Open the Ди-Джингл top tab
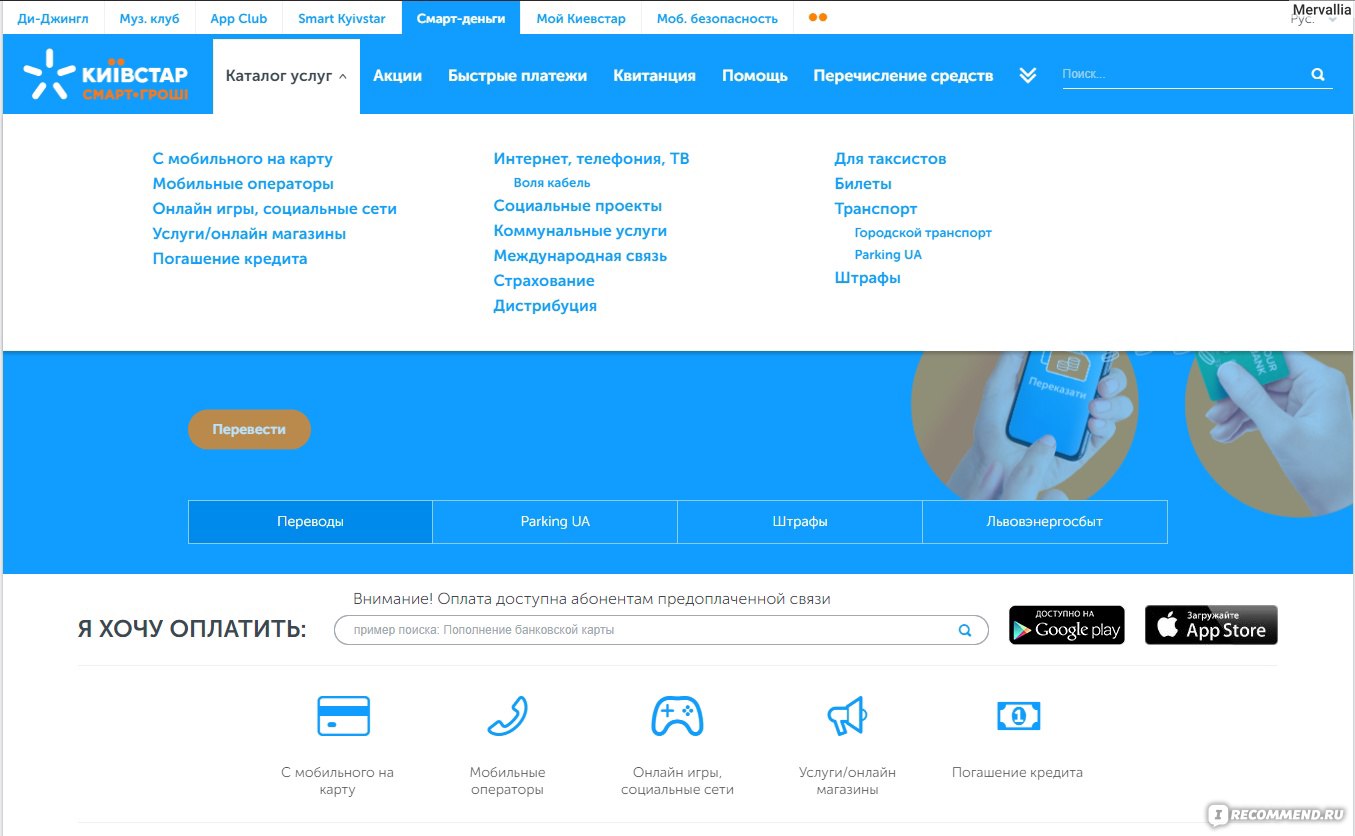1355x836 pixels. [52, 18]
